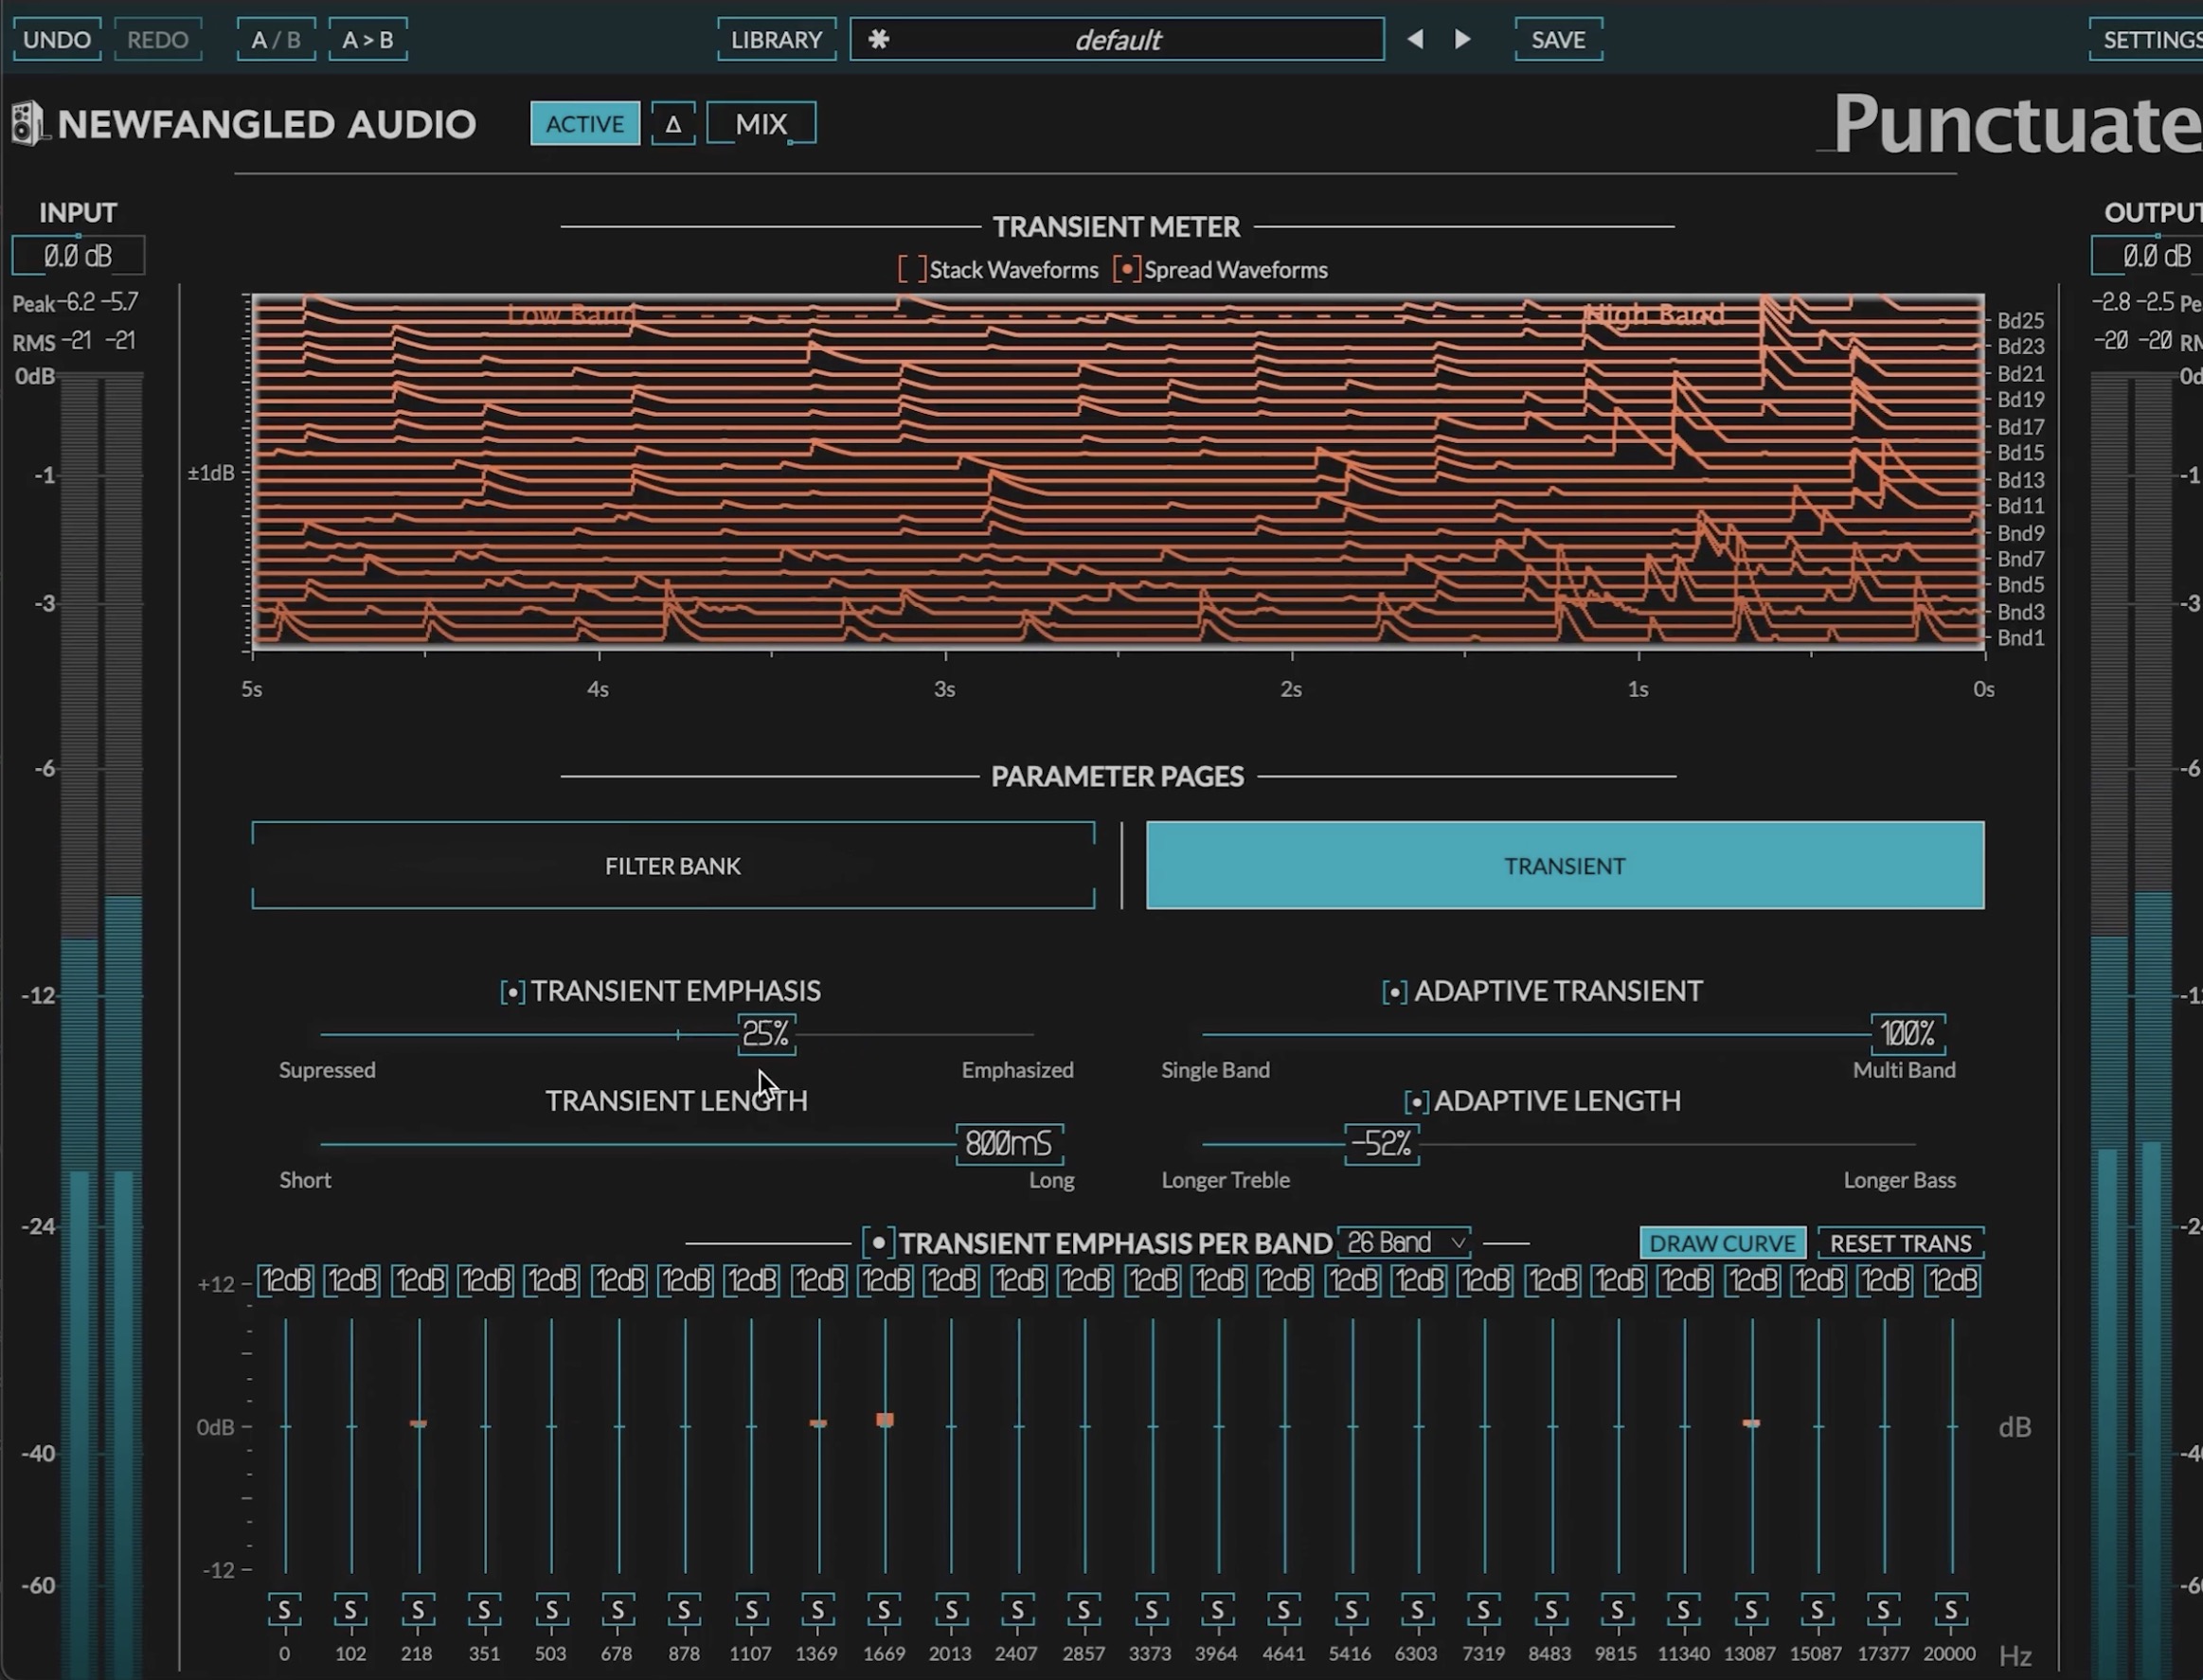Switch to the TRANSIENT page
Screen dimensions: 2203x1680
point(1565,866)
